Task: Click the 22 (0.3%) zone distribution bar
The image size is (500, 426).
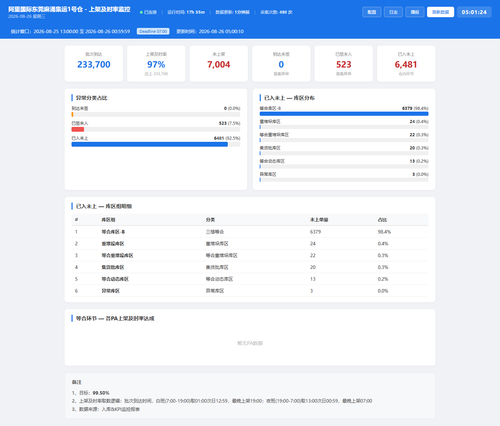Action: (x=344, y=140)
